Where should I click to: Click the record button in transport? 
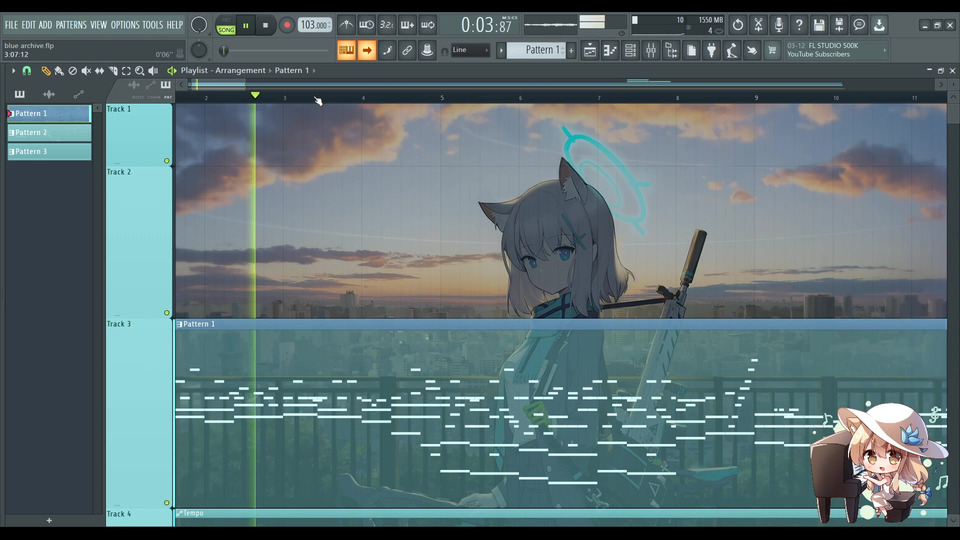coord(287,25)
